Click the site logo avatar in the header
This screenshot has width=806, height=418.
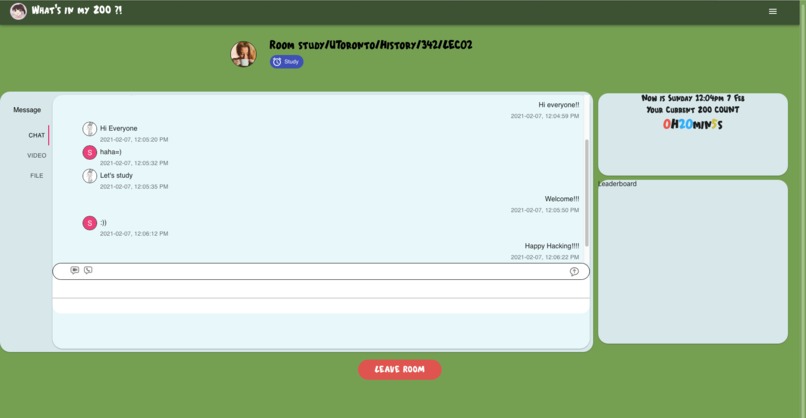coord(18,11)
